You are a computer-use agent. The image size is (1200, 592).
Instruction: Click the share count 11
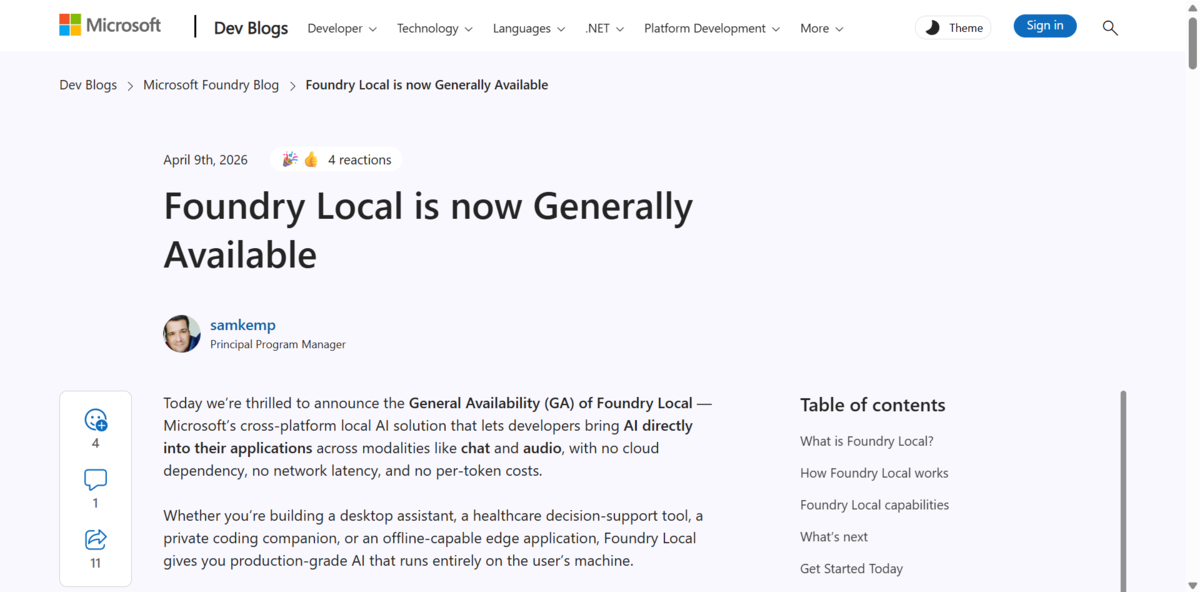click(96, 563)
